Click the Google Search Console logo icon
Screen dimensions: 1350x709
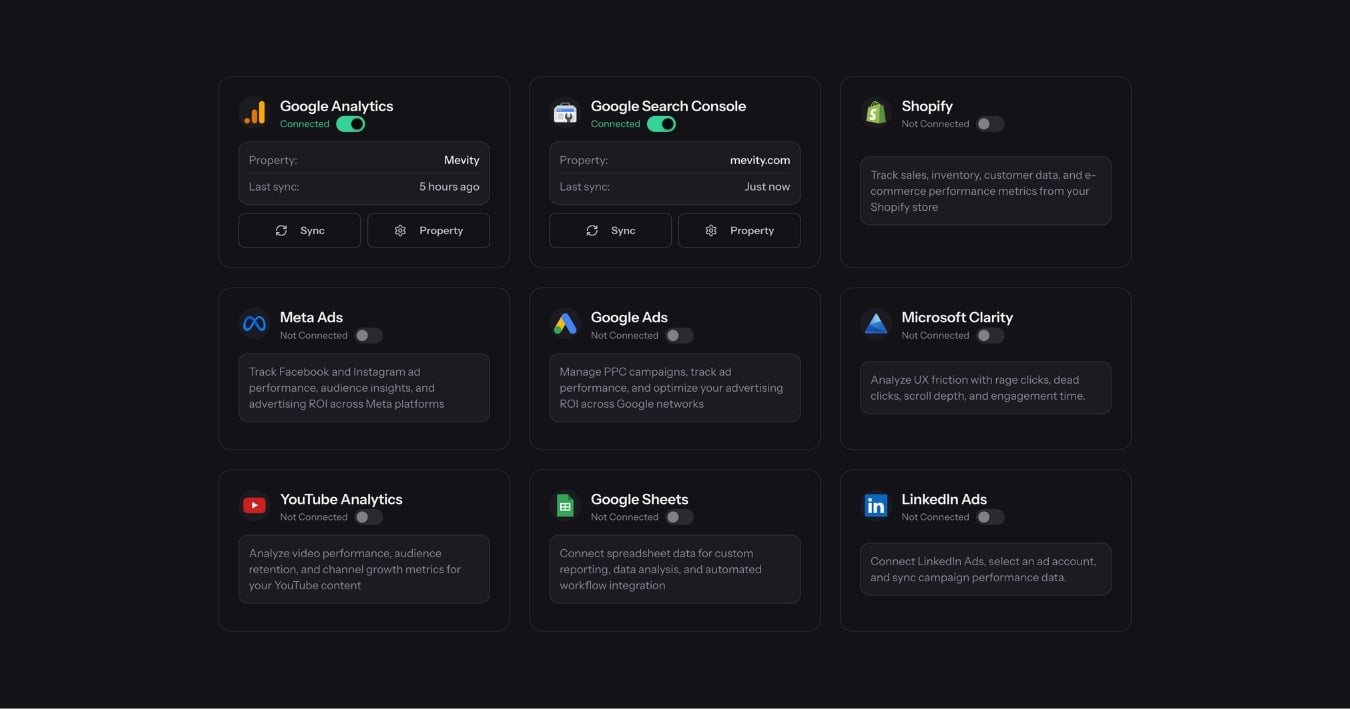click(x=565, y=113)
